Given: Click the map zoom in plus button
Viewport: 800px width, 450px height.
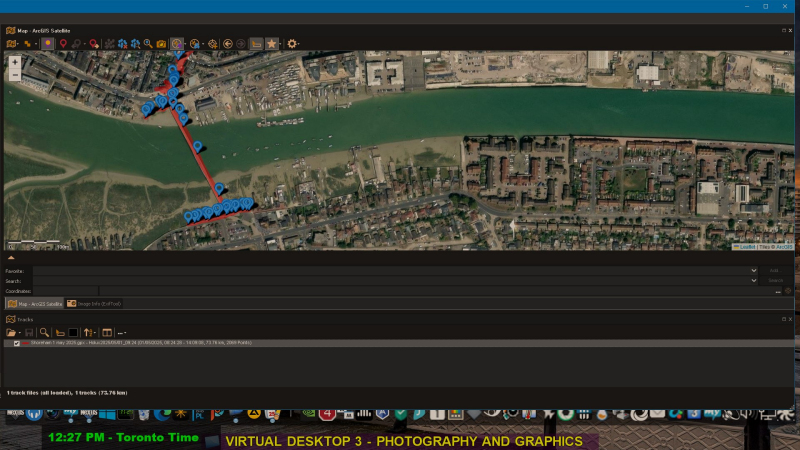Looking at the screenshot, I should coord(15,62).
